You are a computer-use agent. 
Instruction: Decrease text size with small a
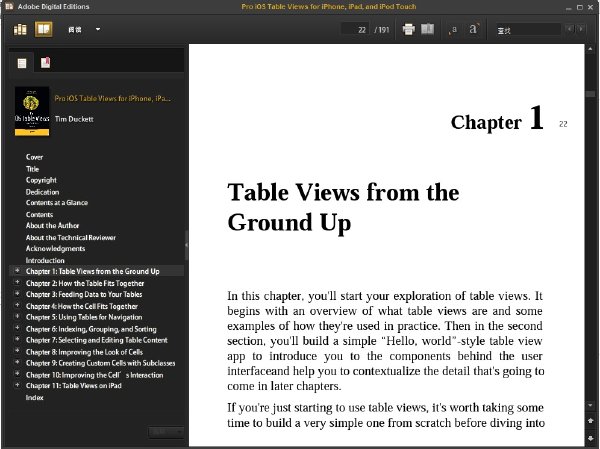coord(453,30)
